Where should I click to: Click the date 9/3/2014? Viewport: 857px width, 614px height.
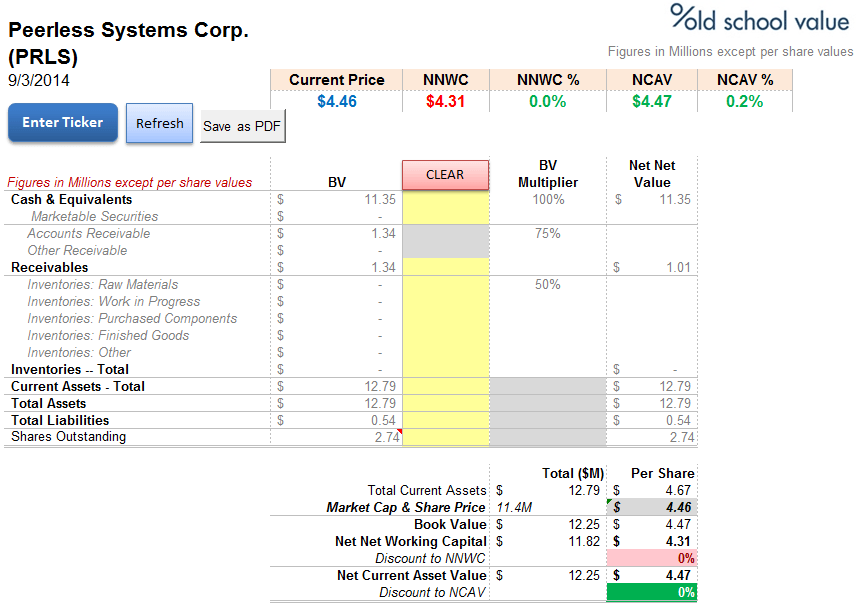pyautogui.click(x=39, y=80)
